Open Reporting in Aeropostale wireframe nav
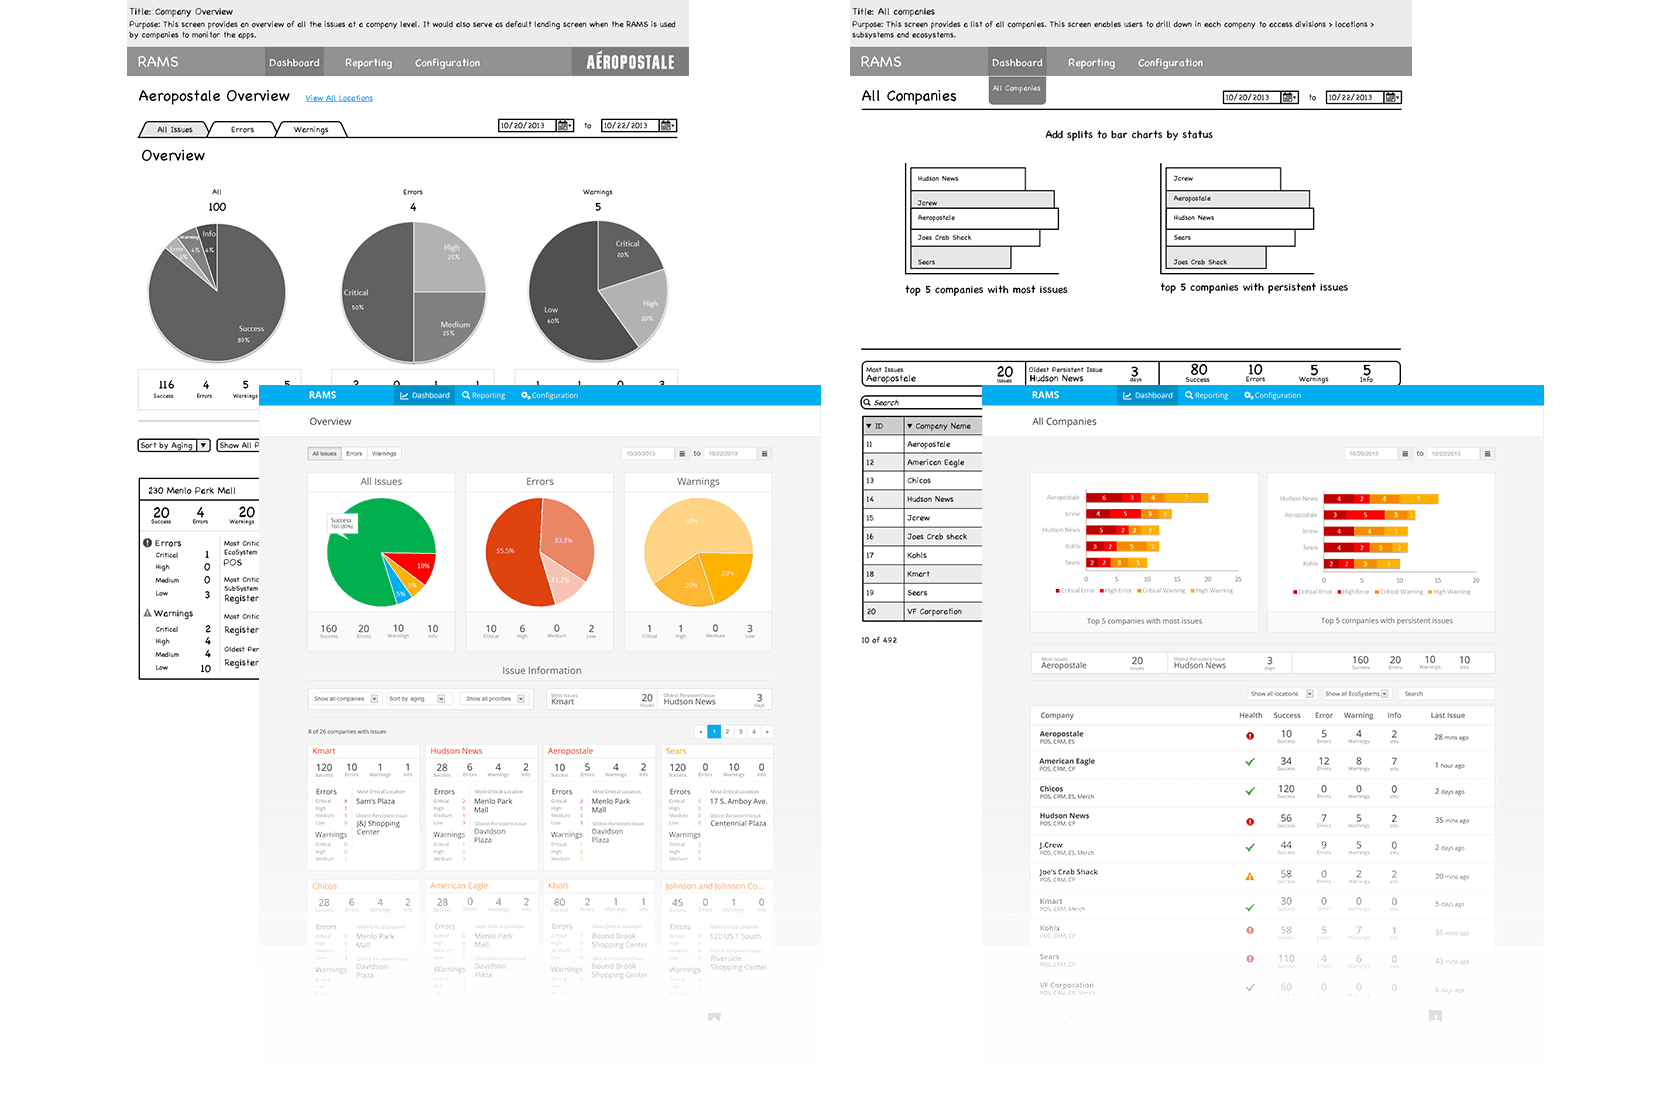Image resolution: width=1671 pixels, height=1096 pixels. 368,63
